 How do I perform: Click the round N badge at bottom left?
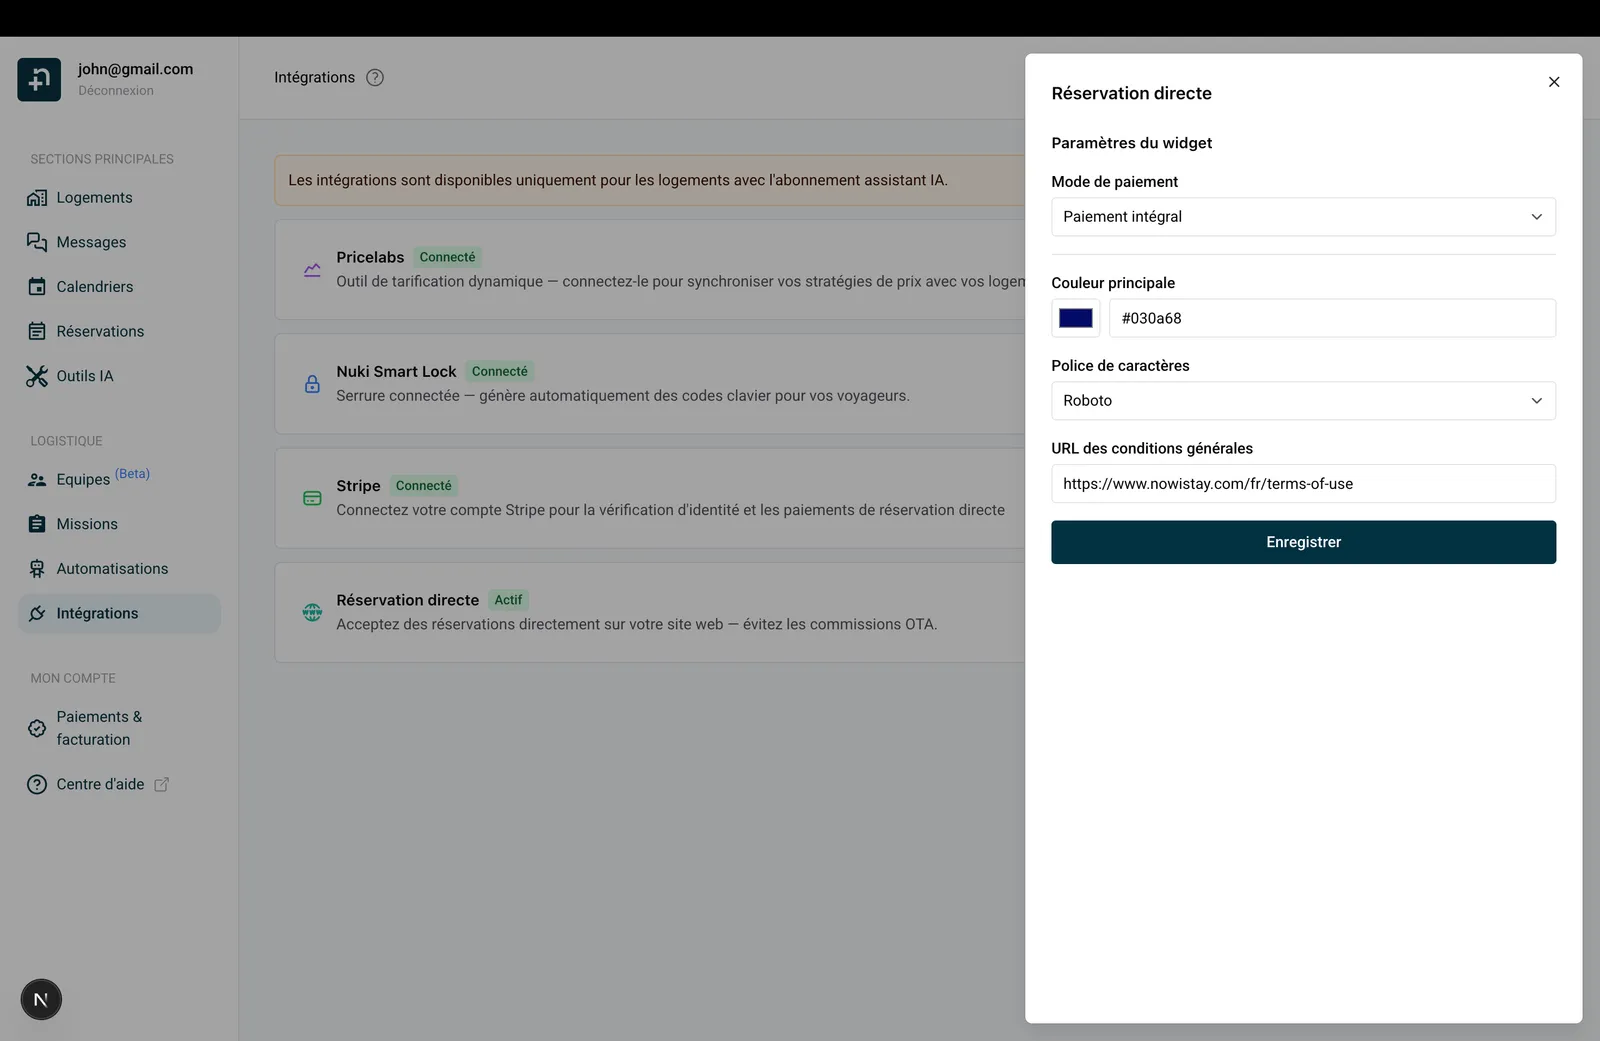41,999
